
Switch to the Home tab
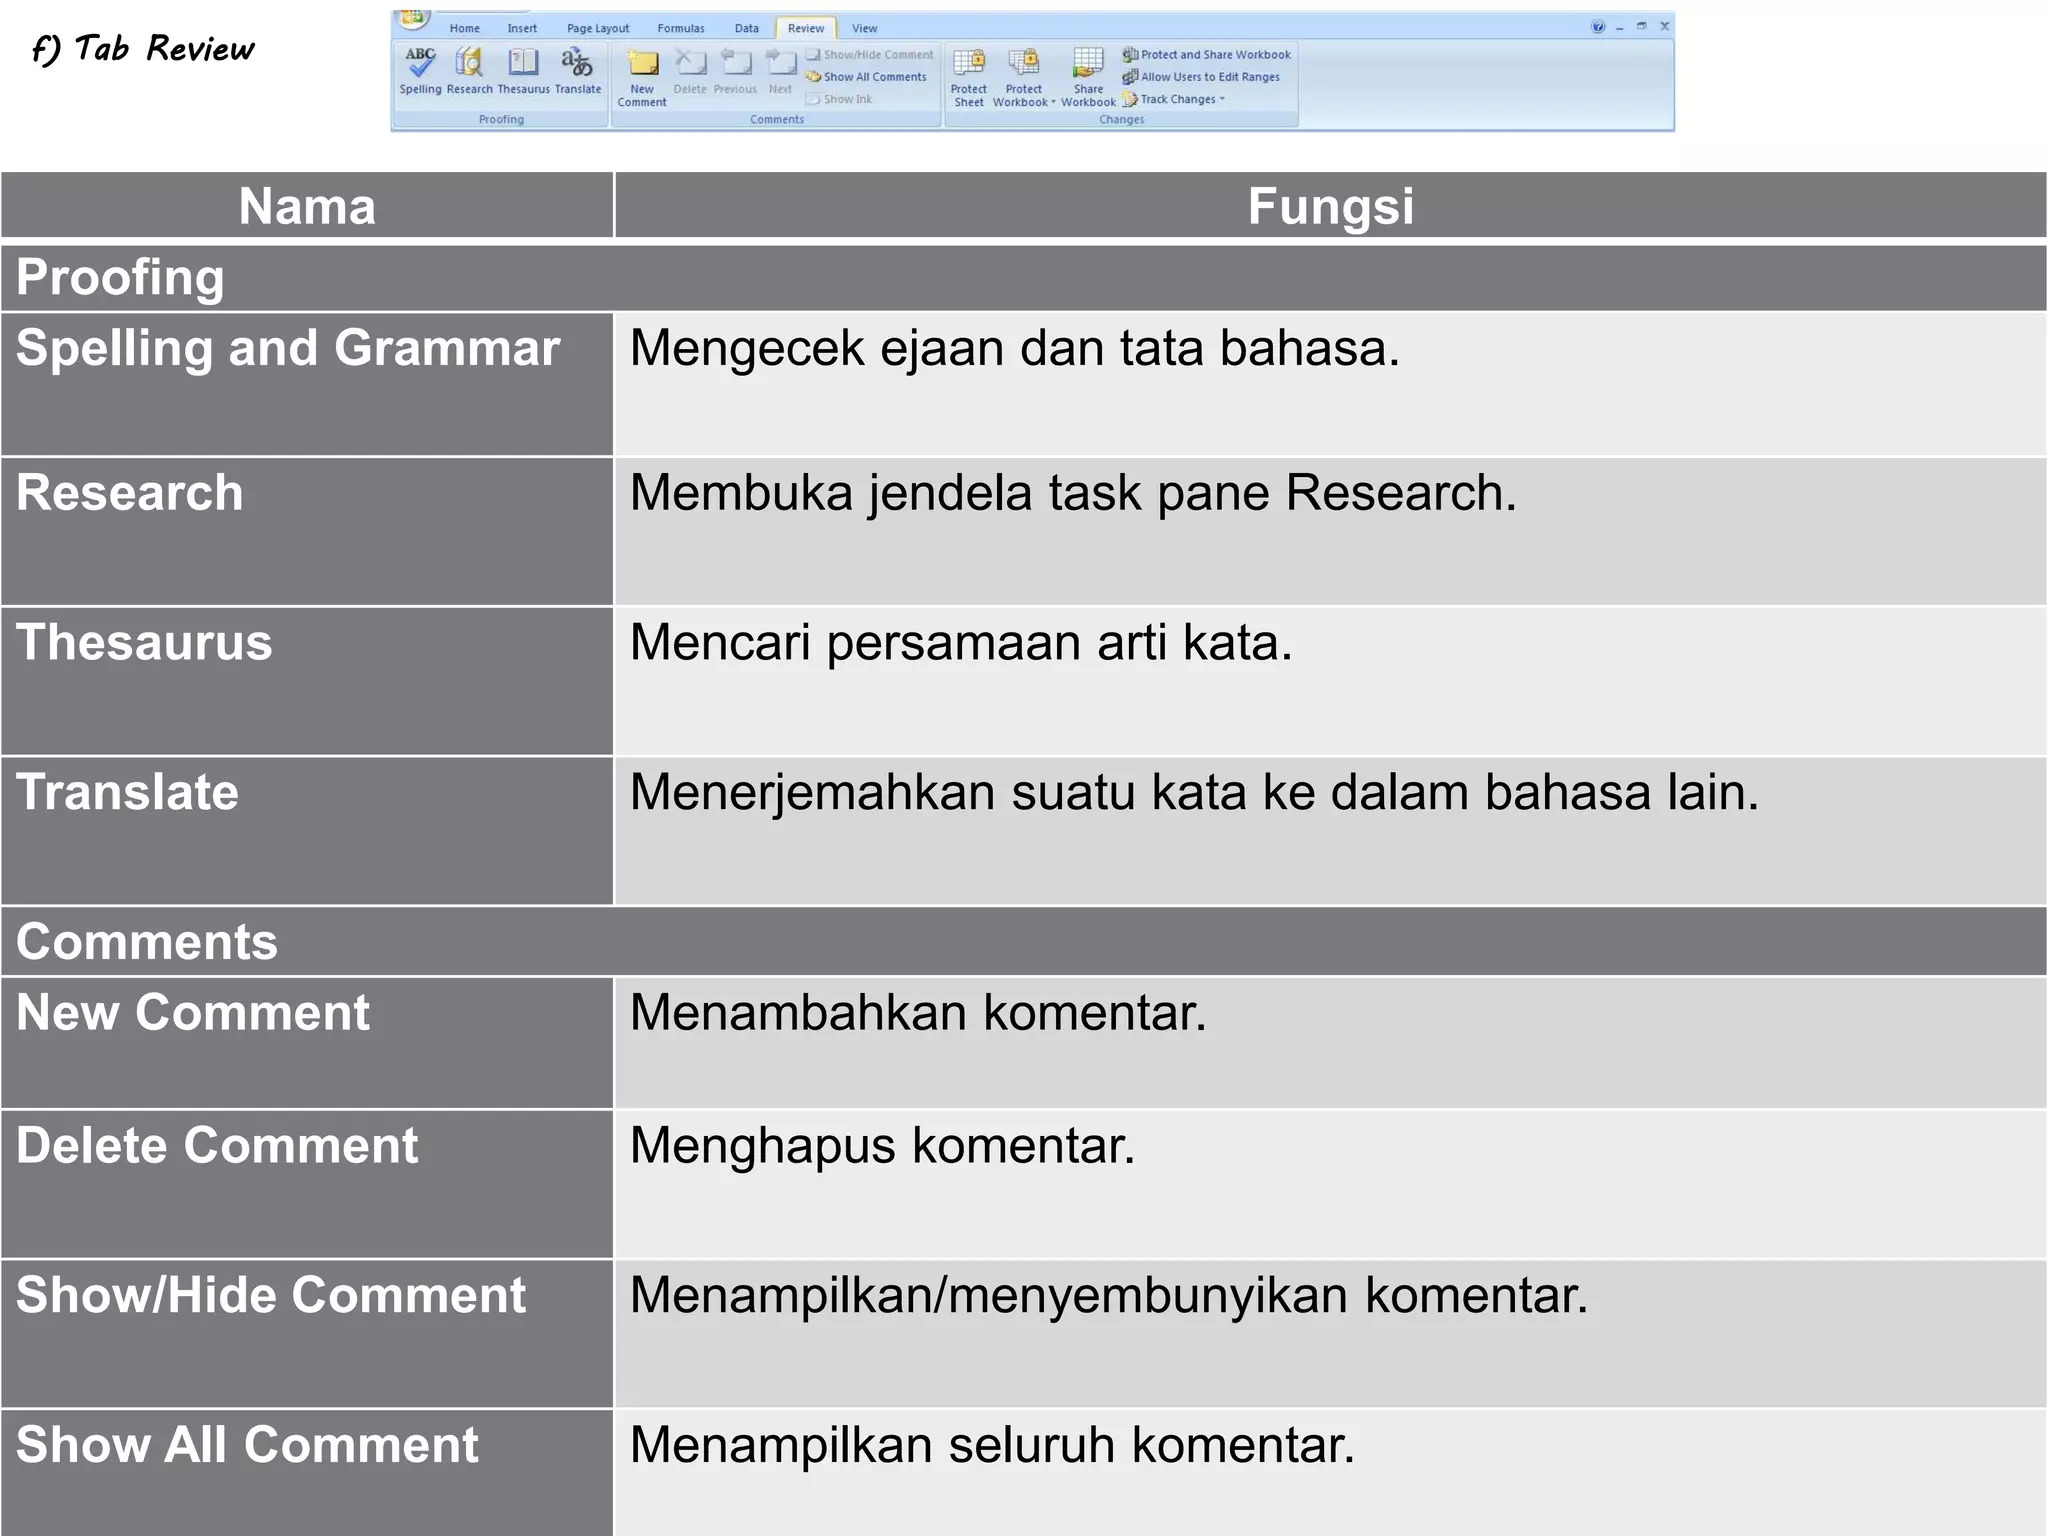(x=465, y=28)
